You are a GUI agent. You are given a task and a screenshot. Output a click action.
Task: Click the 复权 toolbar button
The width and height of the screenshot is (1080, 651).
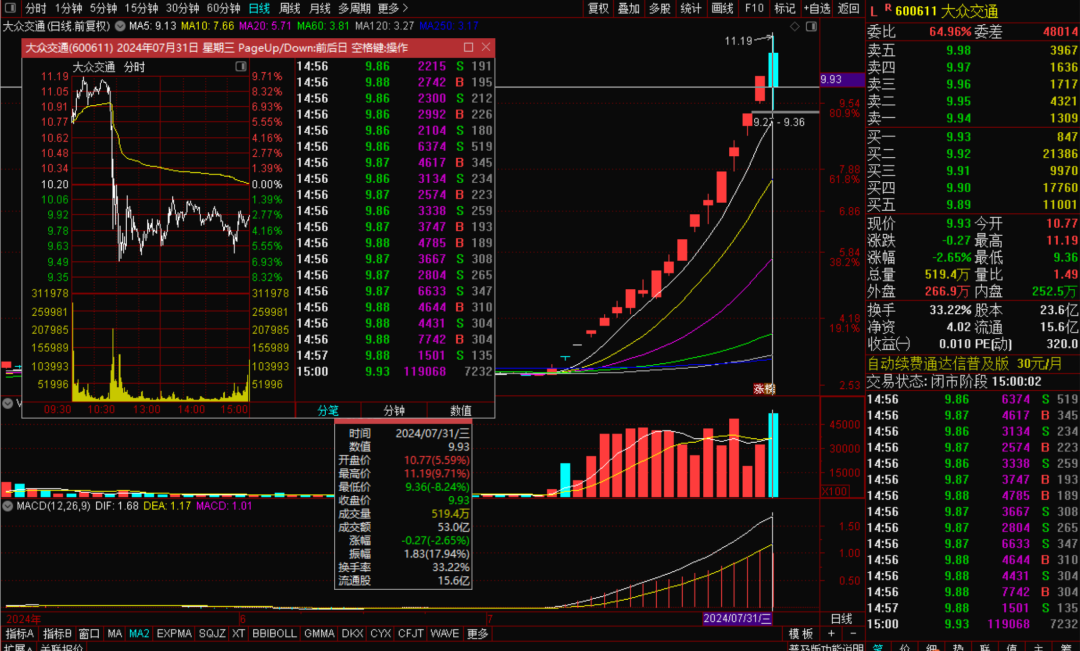[598, 8]
